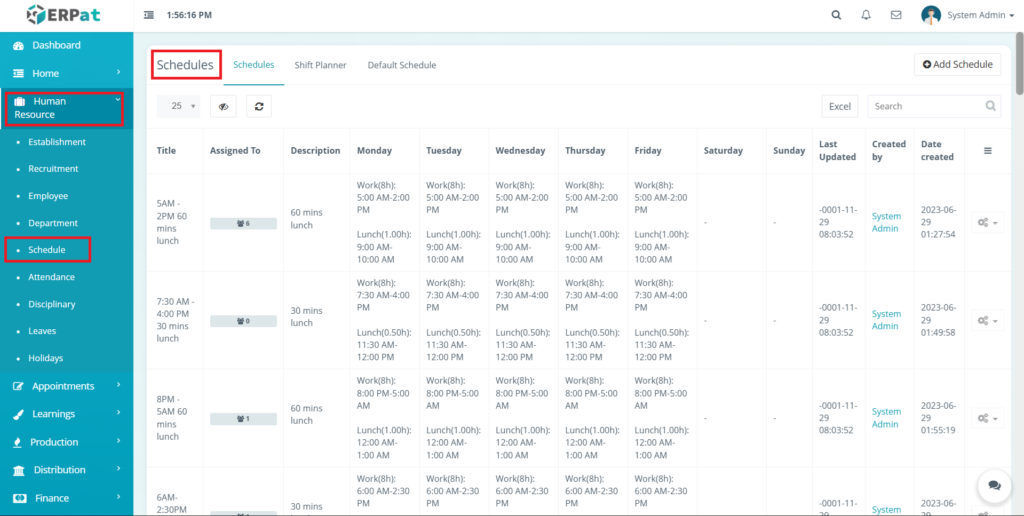This screenshot has height=516, width=1024.
Task: Open the 25 rows-per-page dropdown
Action: pyautogui.click(x=179, y=106)
